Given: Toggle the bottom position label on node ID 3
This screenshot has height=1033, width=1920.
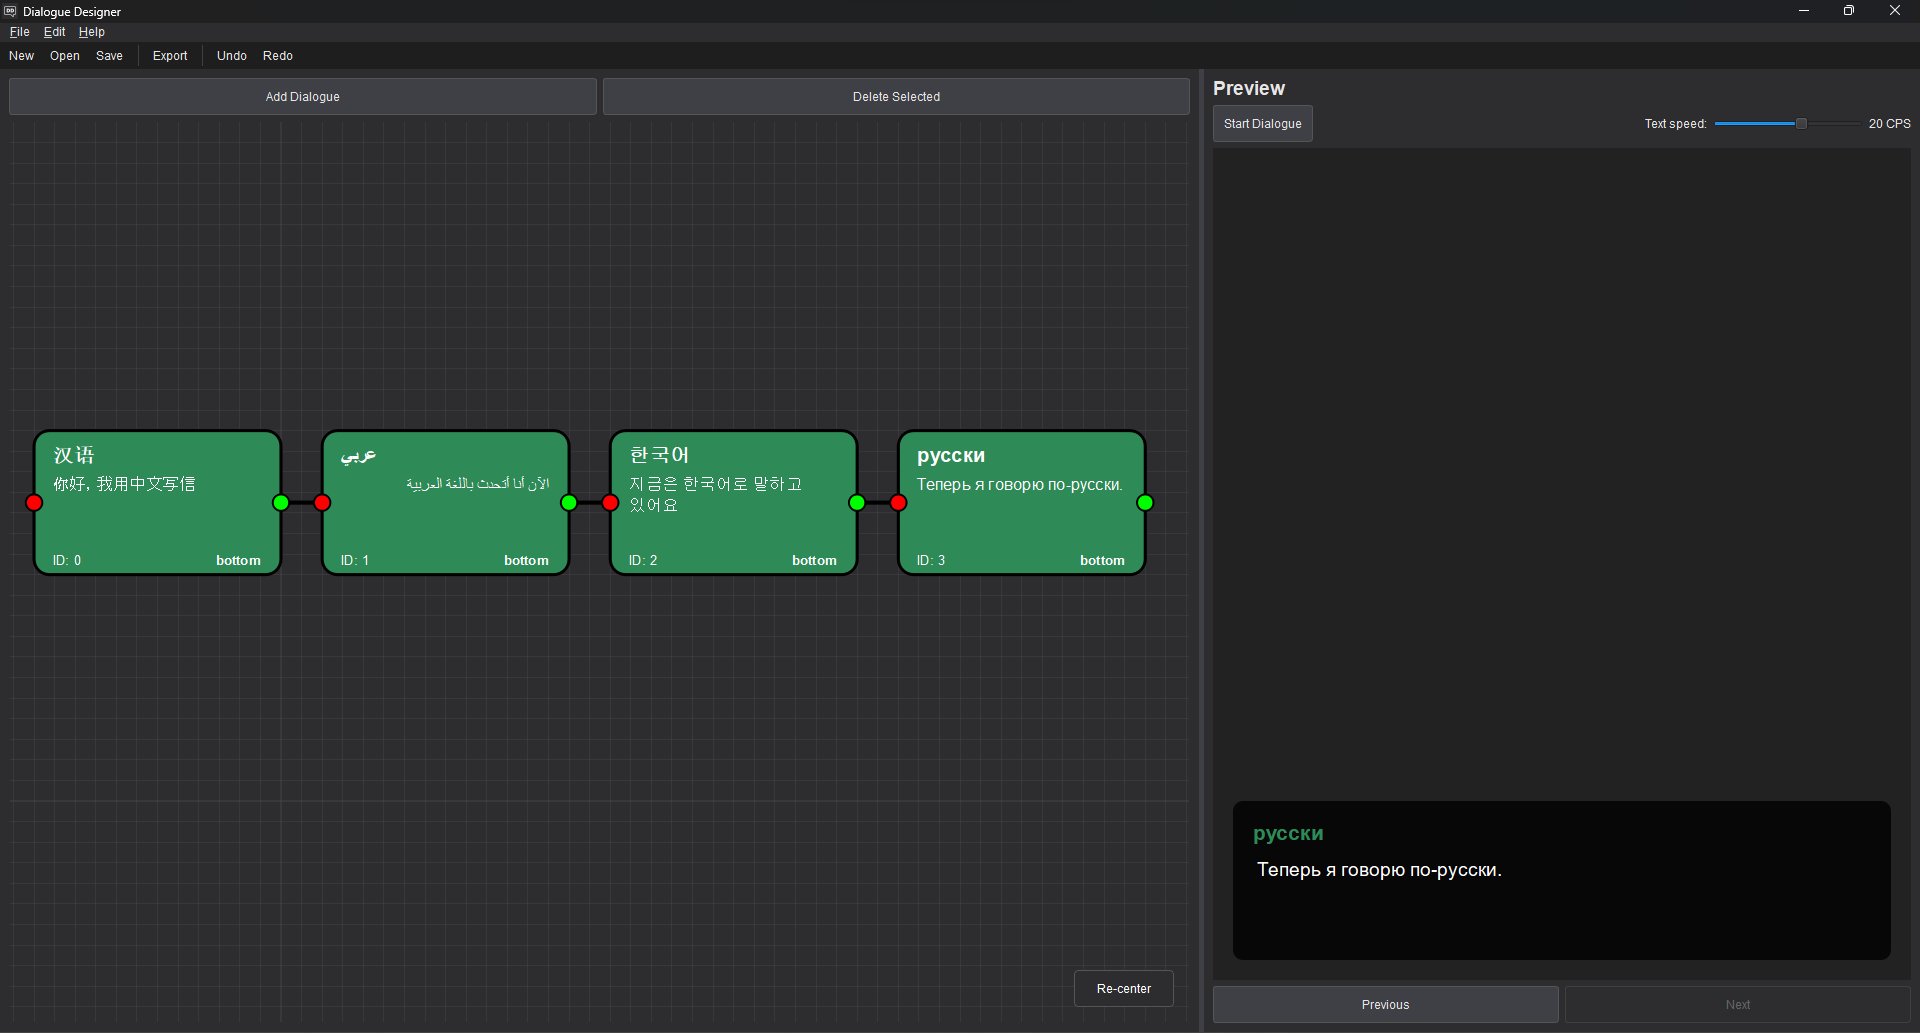Looking at the screenshot, I should click(x=1101, y=560).
